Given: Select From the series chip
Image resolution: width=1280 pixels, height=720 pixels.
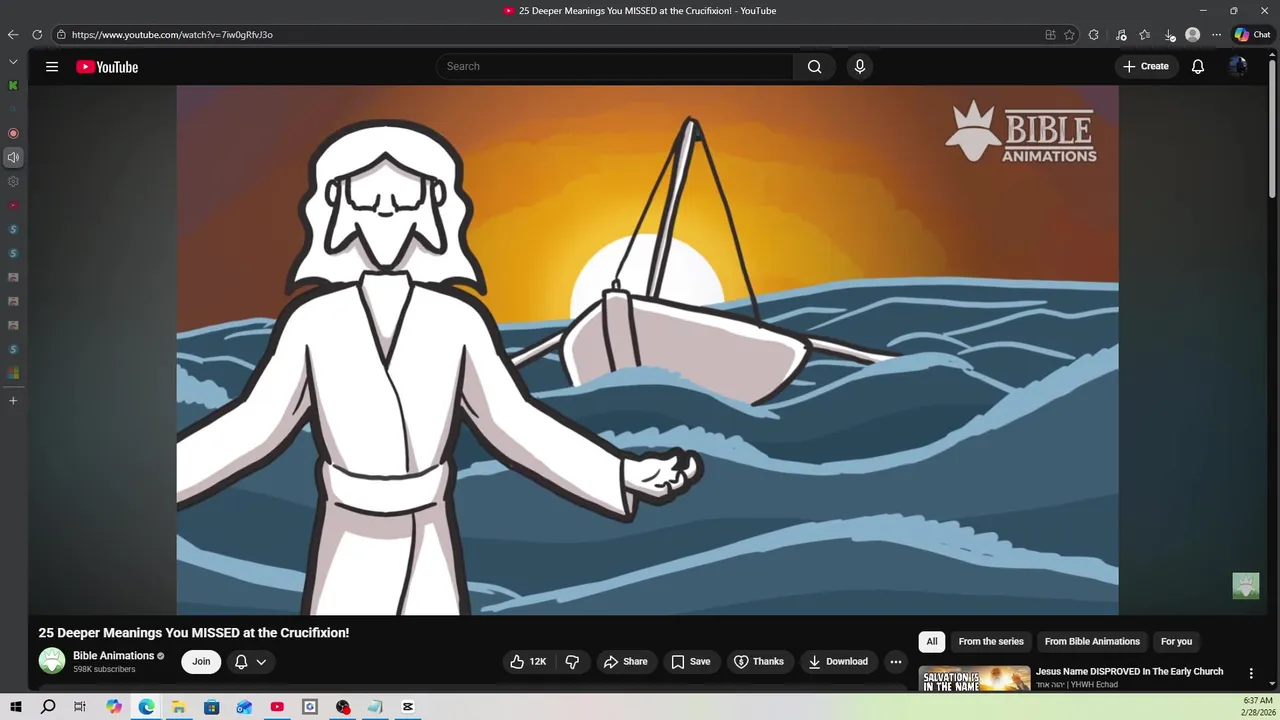Looking at the screenshot, I should click(x=991, y=642).
